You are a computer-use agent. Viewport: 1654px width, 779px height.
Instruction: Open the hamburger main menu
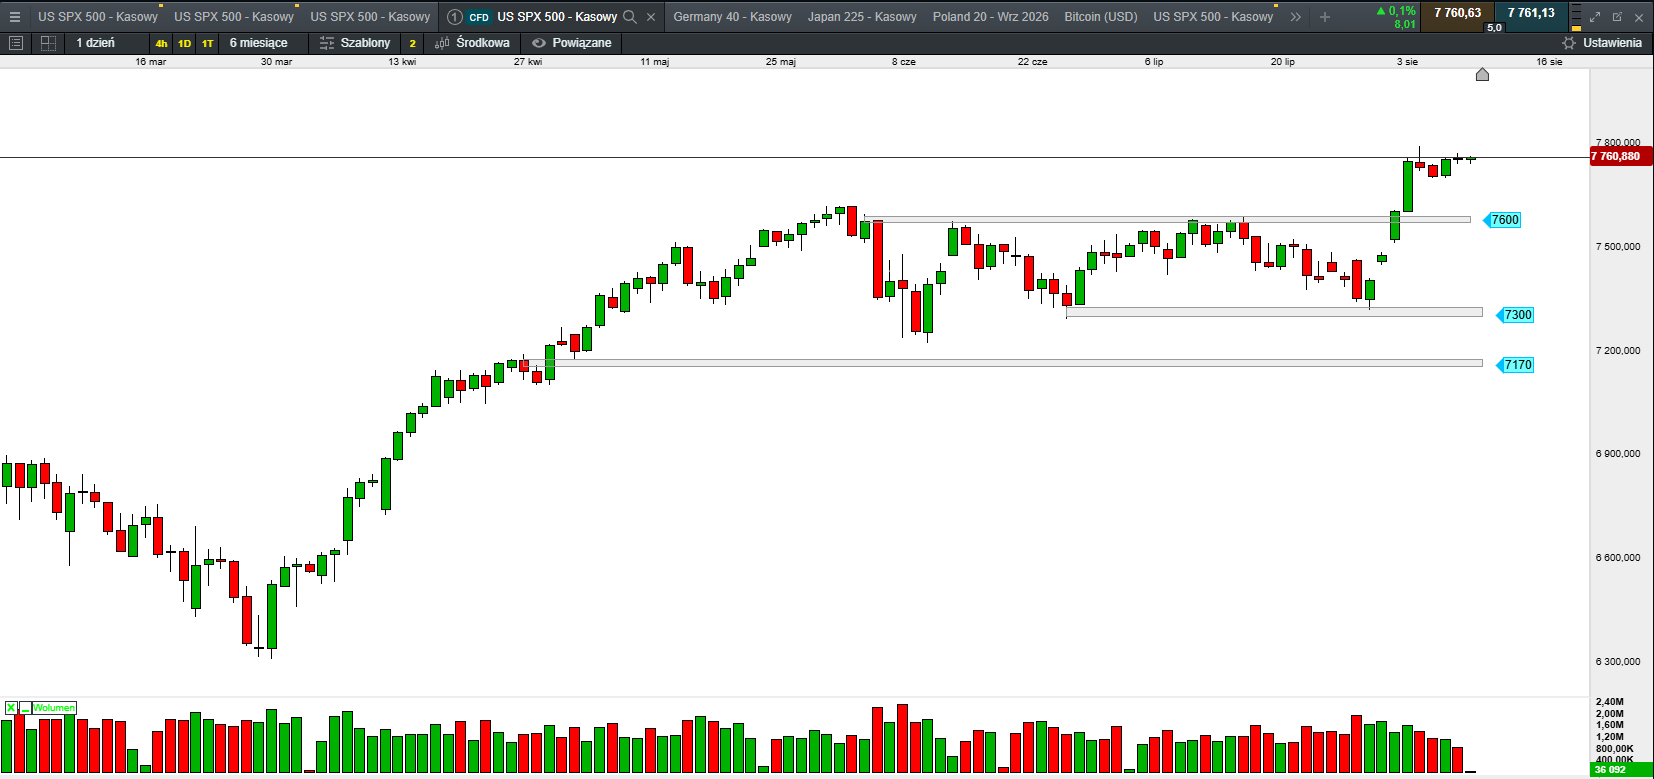14,16
